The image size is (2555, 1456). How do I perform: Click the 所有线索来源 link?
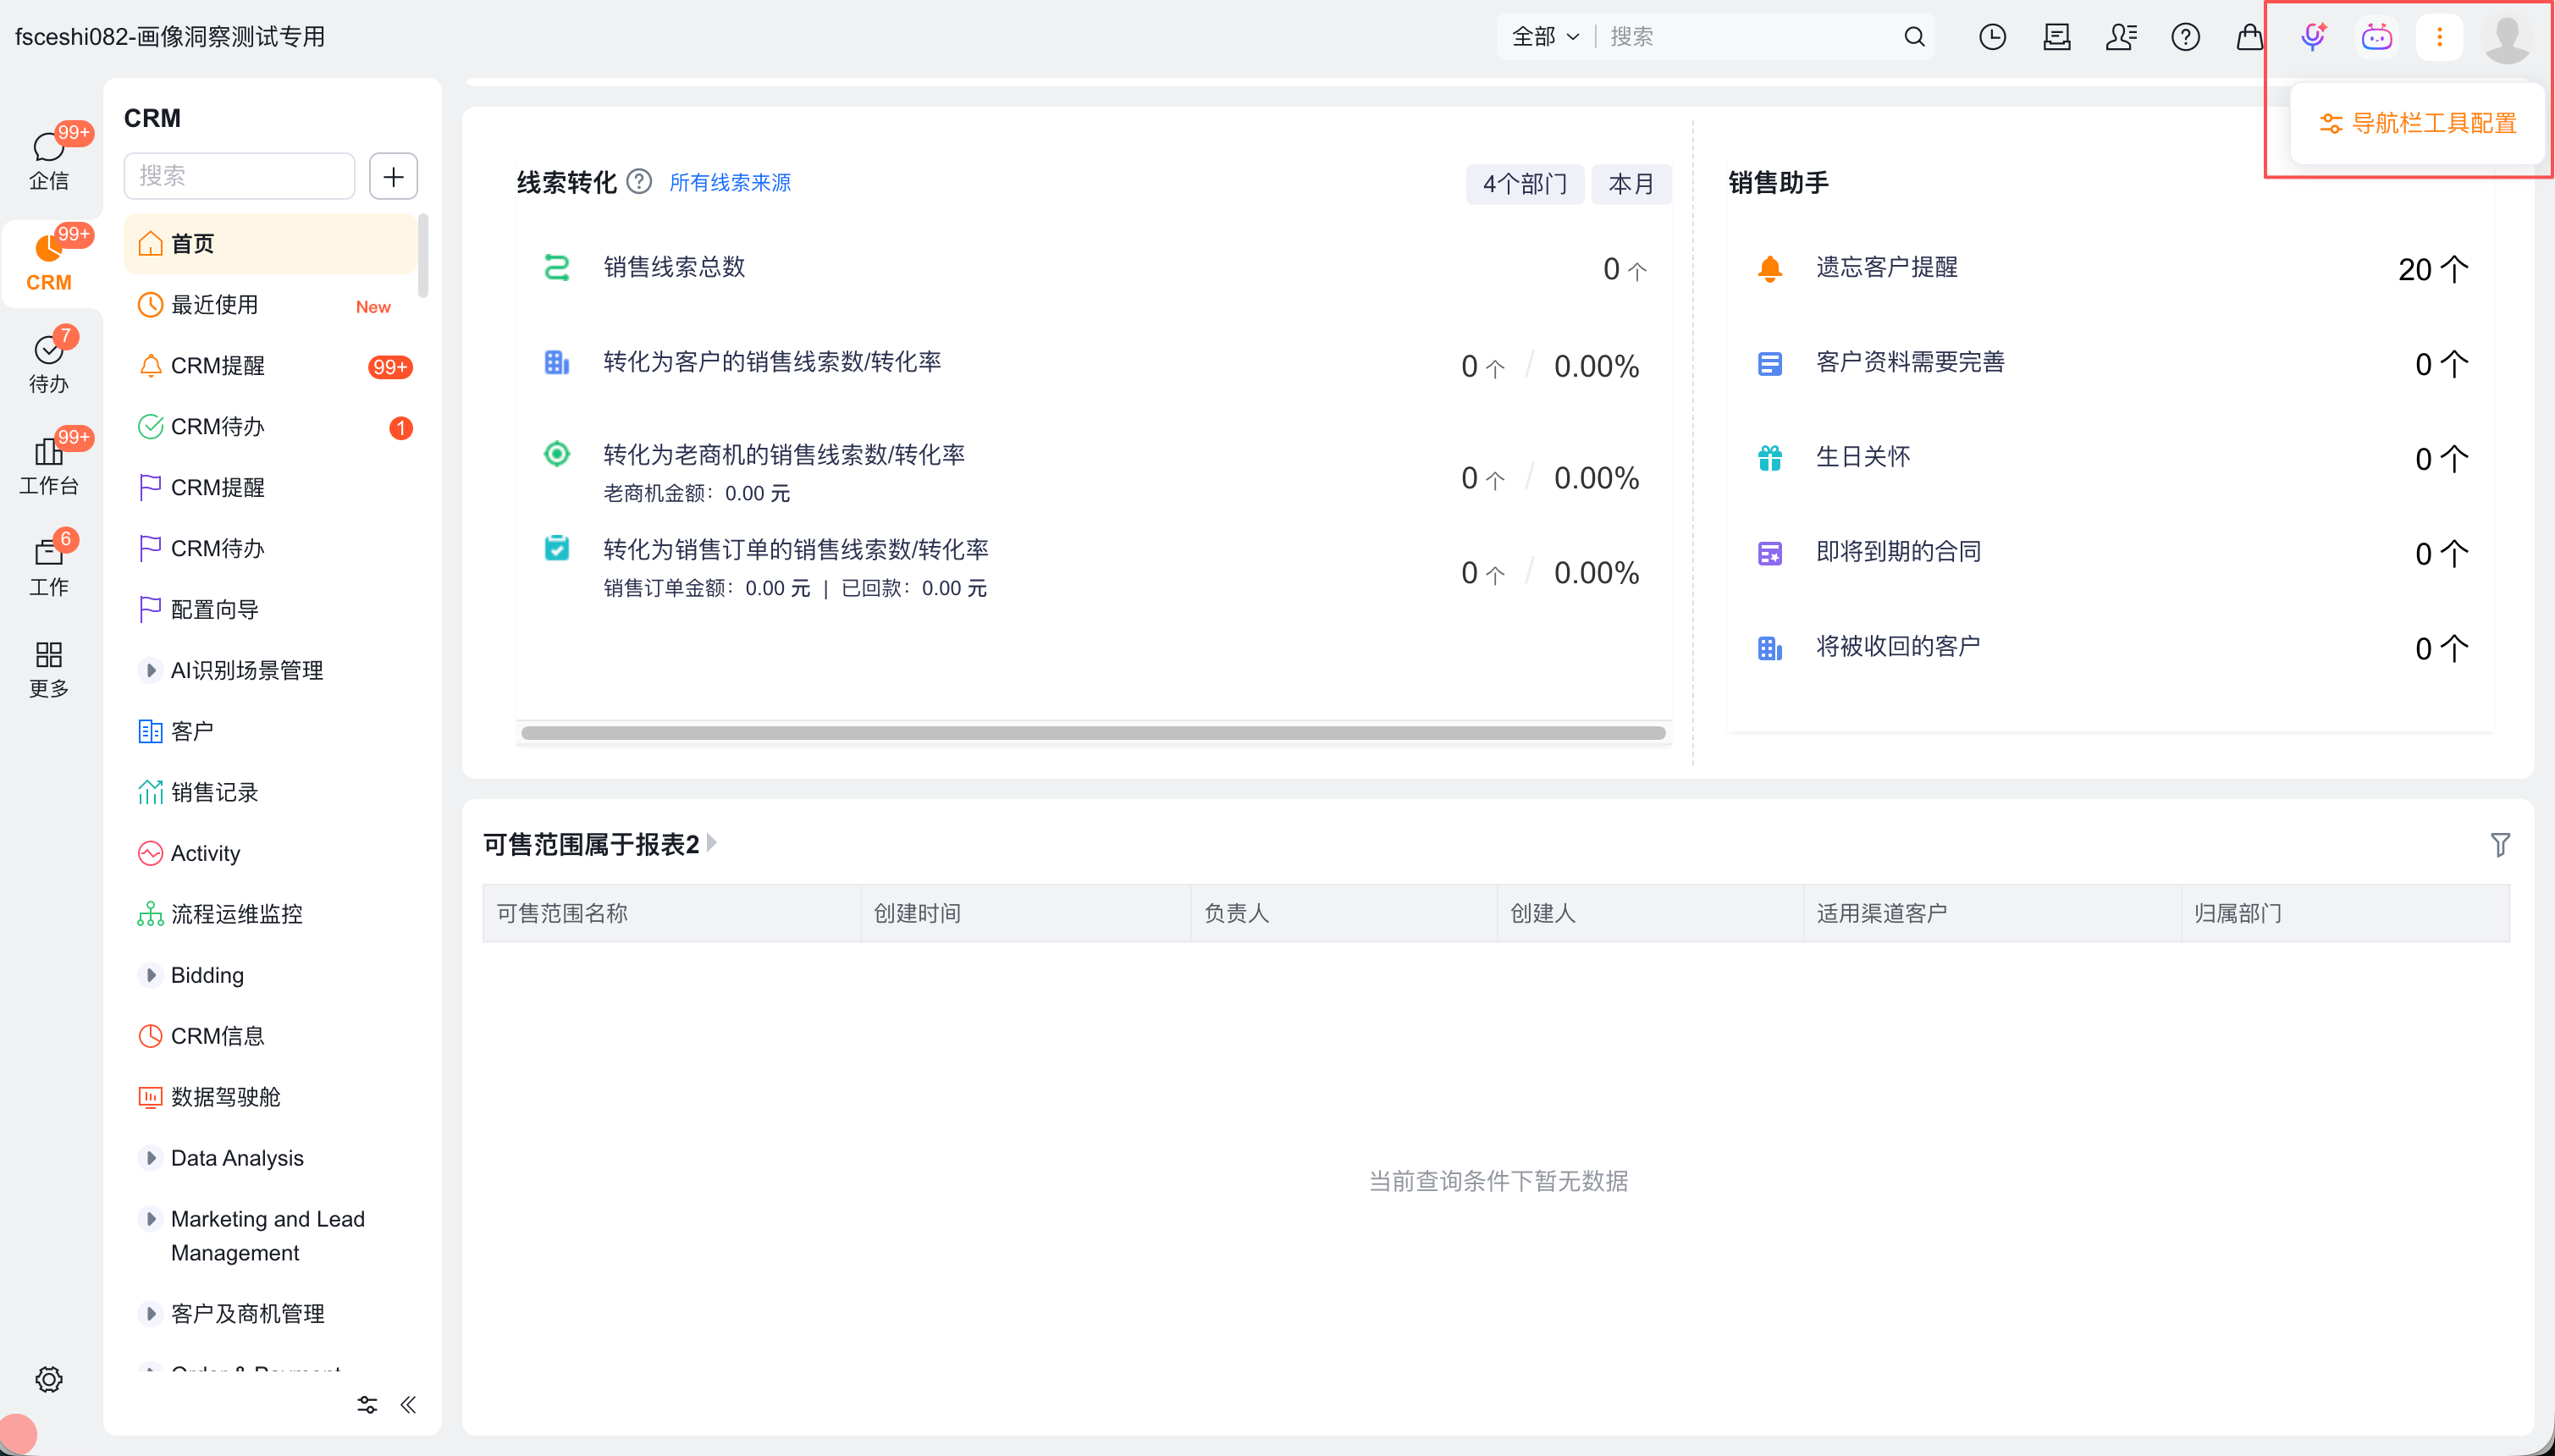(x=730, y=182)
